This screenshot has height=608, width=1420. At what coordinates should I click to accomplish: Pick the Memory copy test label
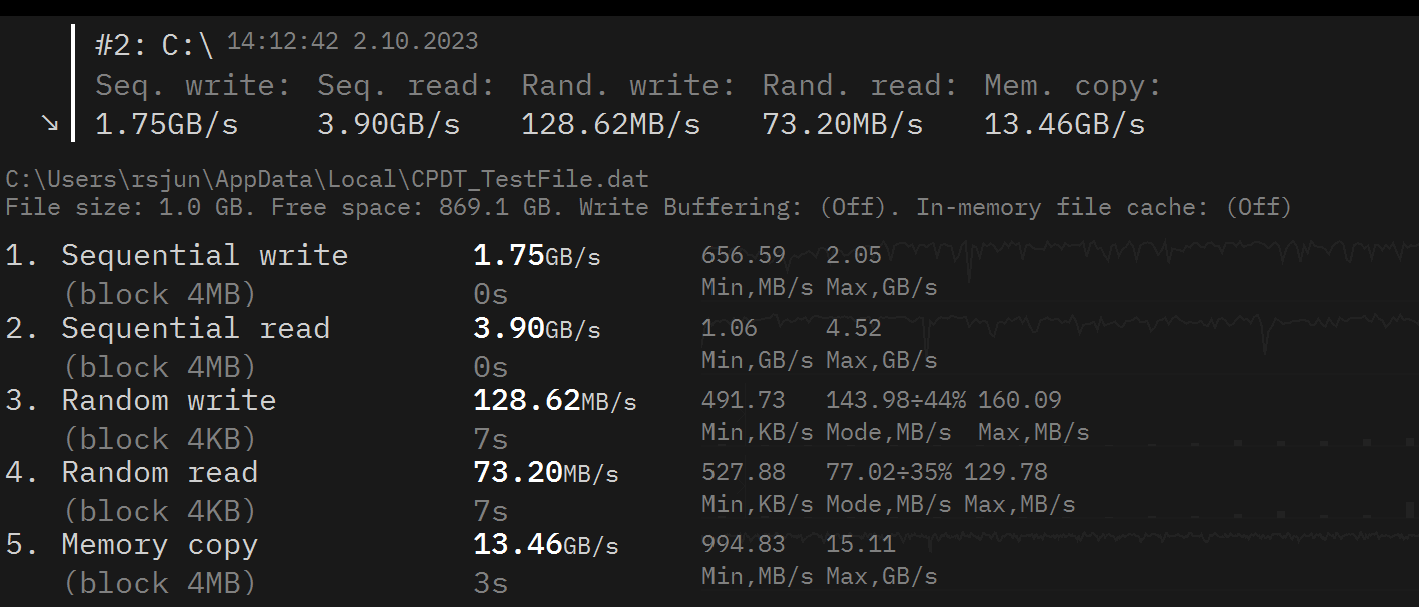pyautogui.click(x=159, y=545)
